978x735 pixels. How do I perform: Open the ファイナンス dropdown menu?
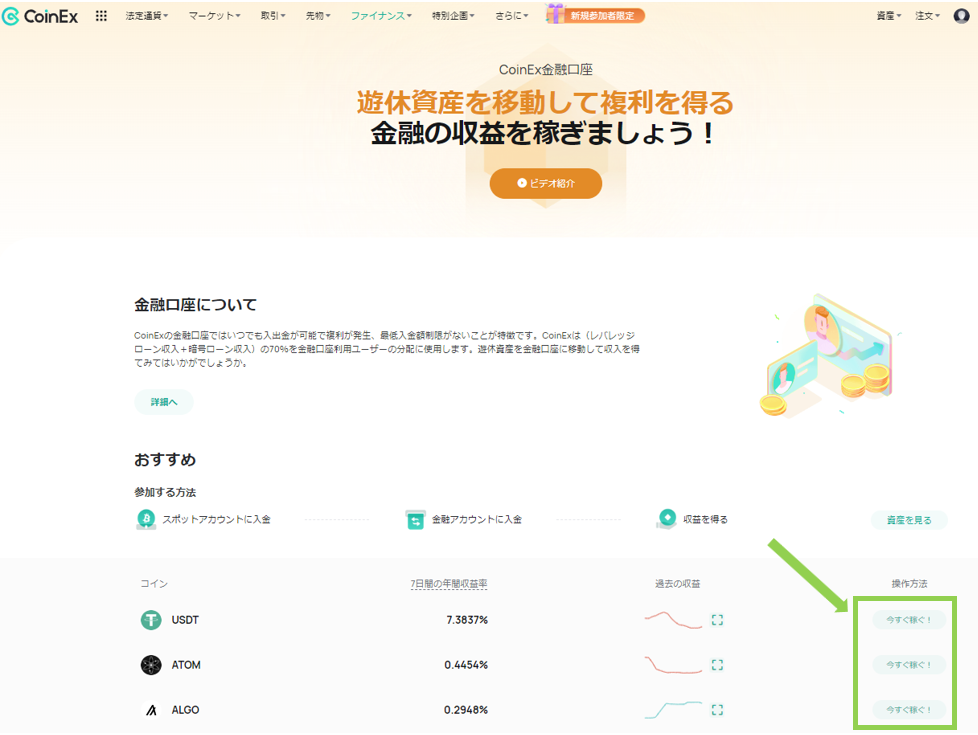pos(381,16)
